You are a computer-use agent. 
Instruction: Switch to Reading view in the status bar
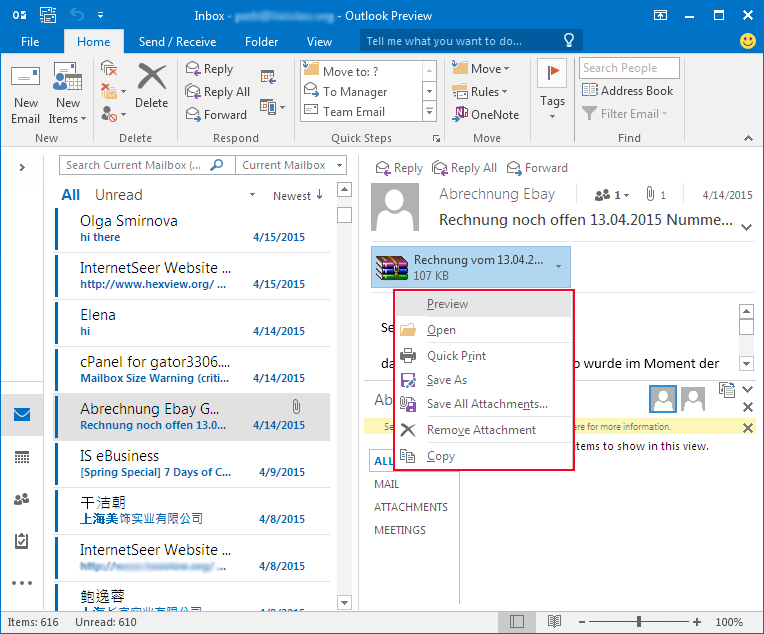click(554, 622)
